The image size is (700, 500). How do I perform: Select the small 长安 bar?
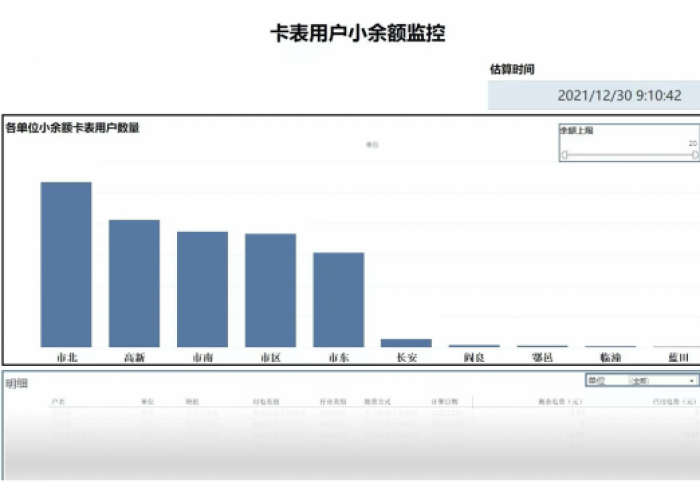tap(406, 343)
